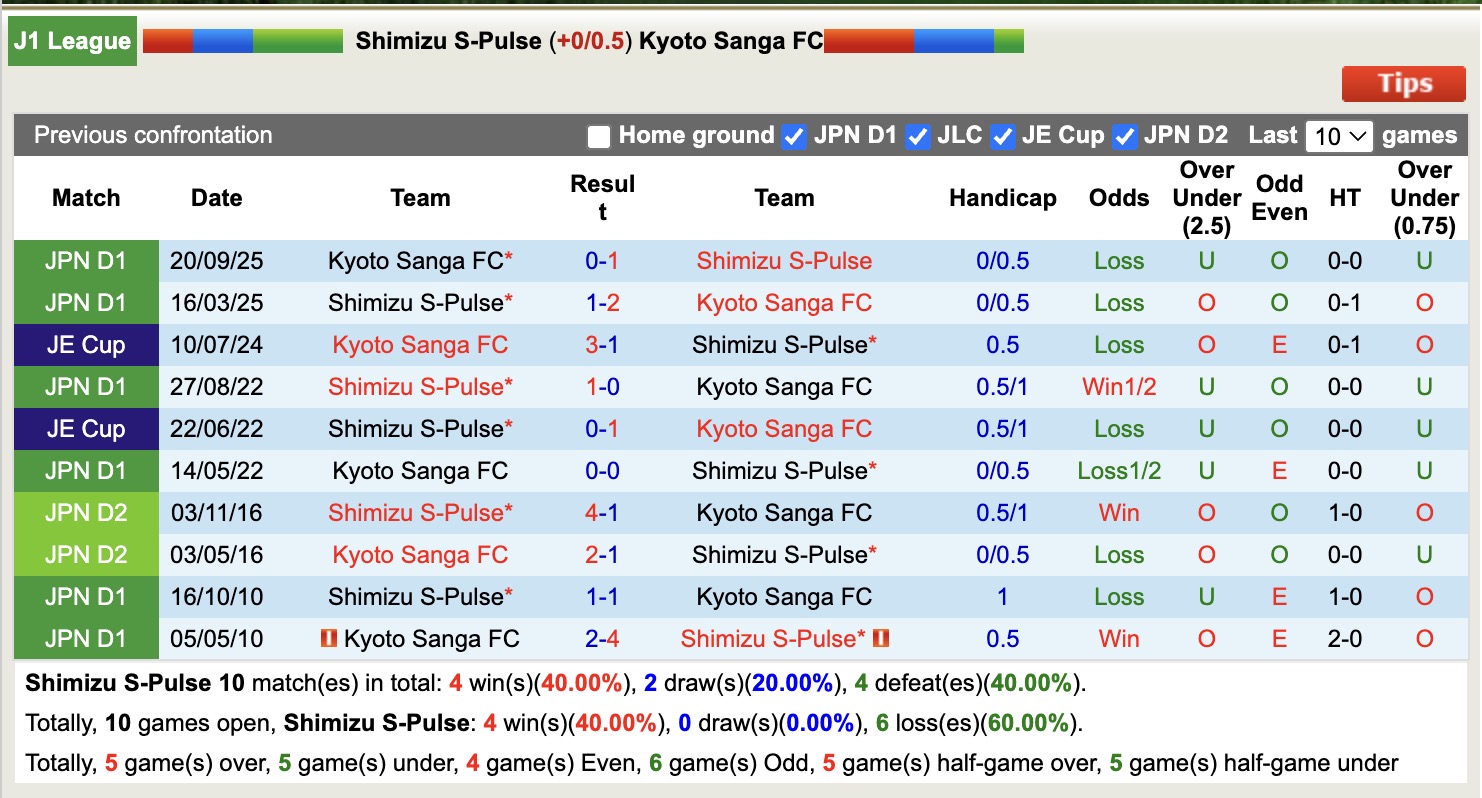The image size is (1482, 798).
Task: Uncheck the JE Cup filter
Action: pos(1001,136)
